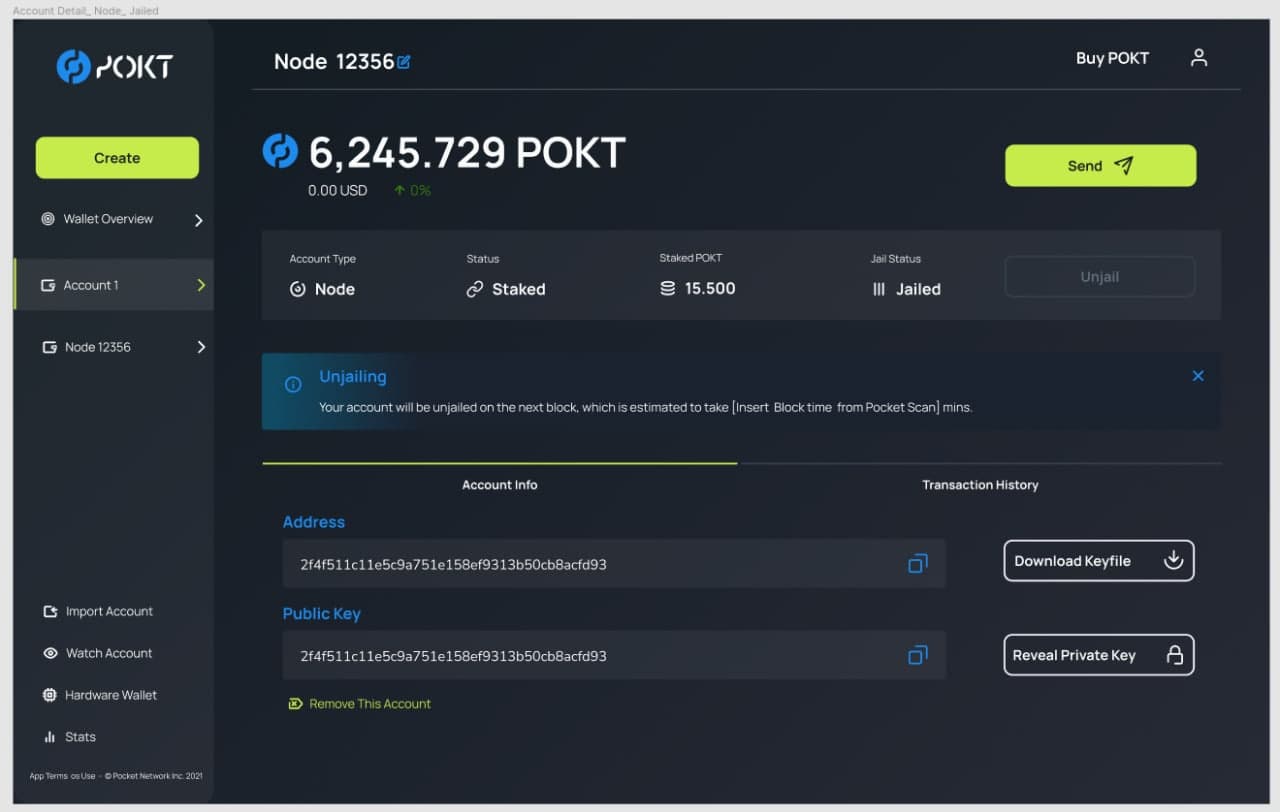
Task: Click the App Terms of Use link
Action: click(62, 776)
